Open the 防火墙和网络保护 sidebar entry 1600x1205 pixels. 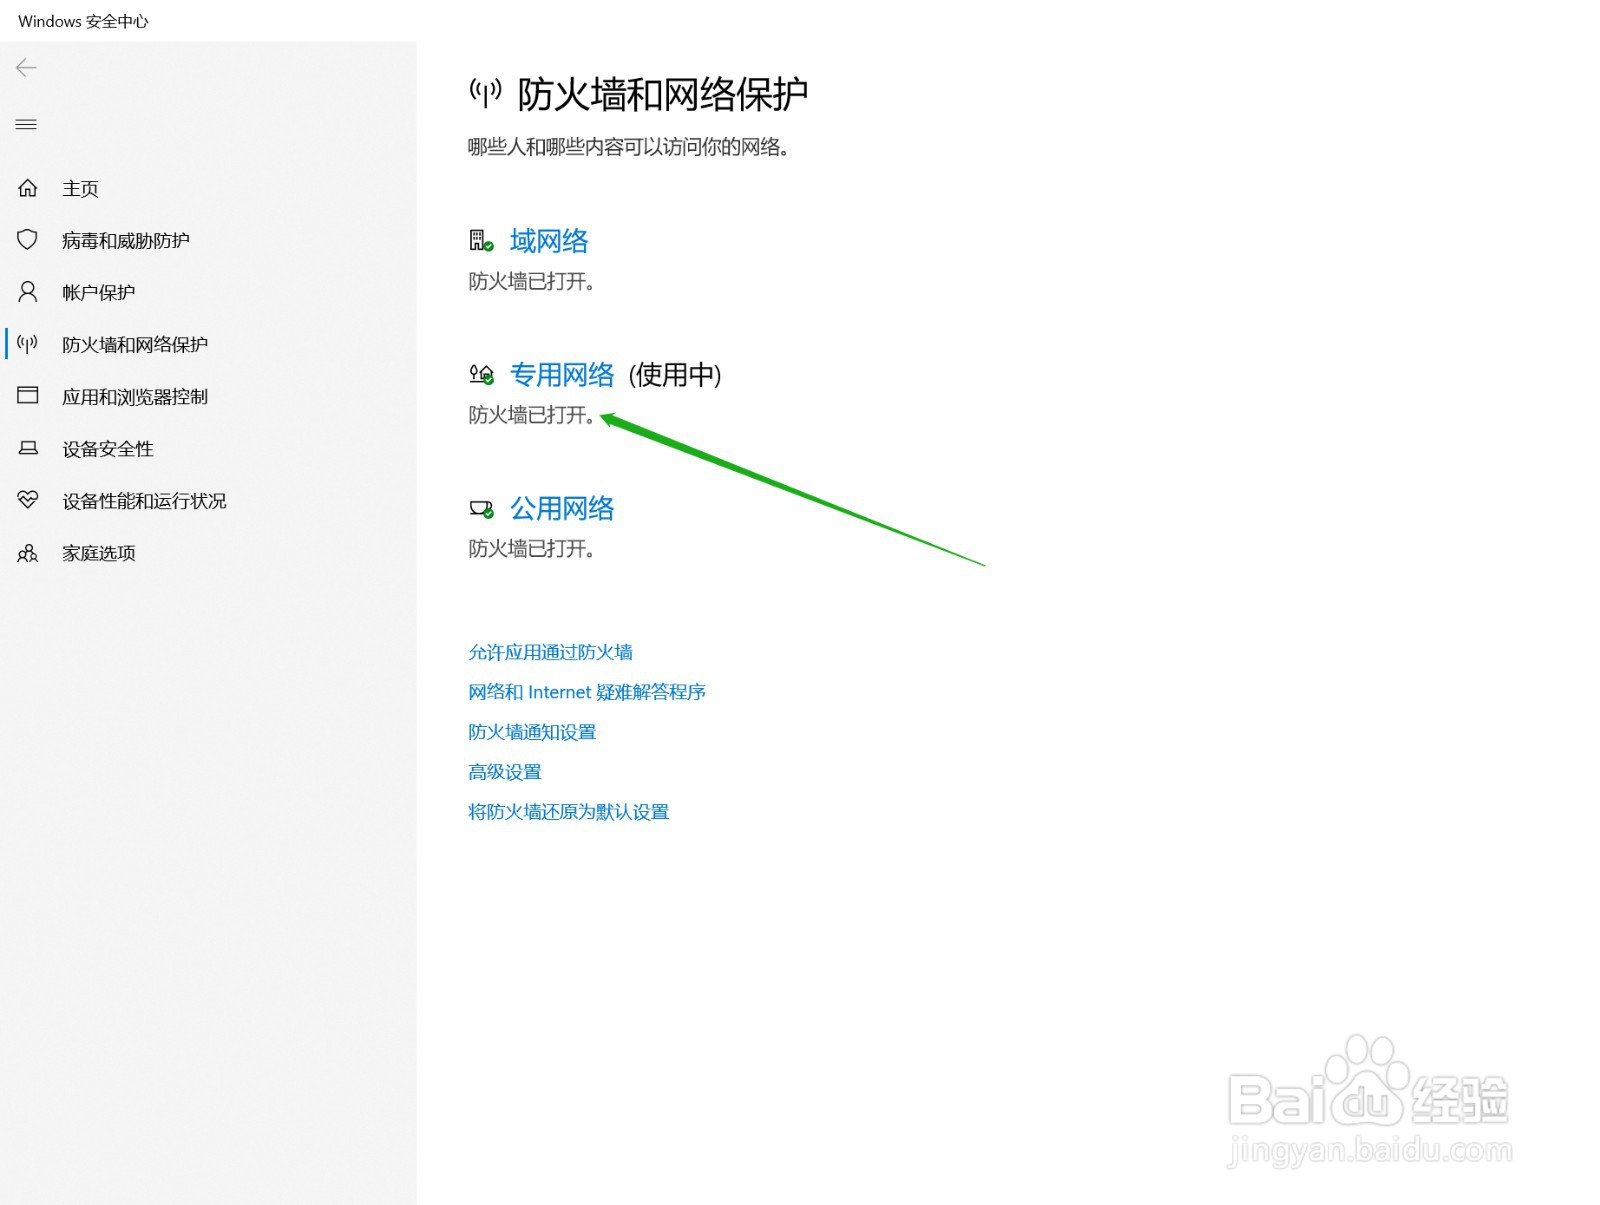(x=134, y=343)
